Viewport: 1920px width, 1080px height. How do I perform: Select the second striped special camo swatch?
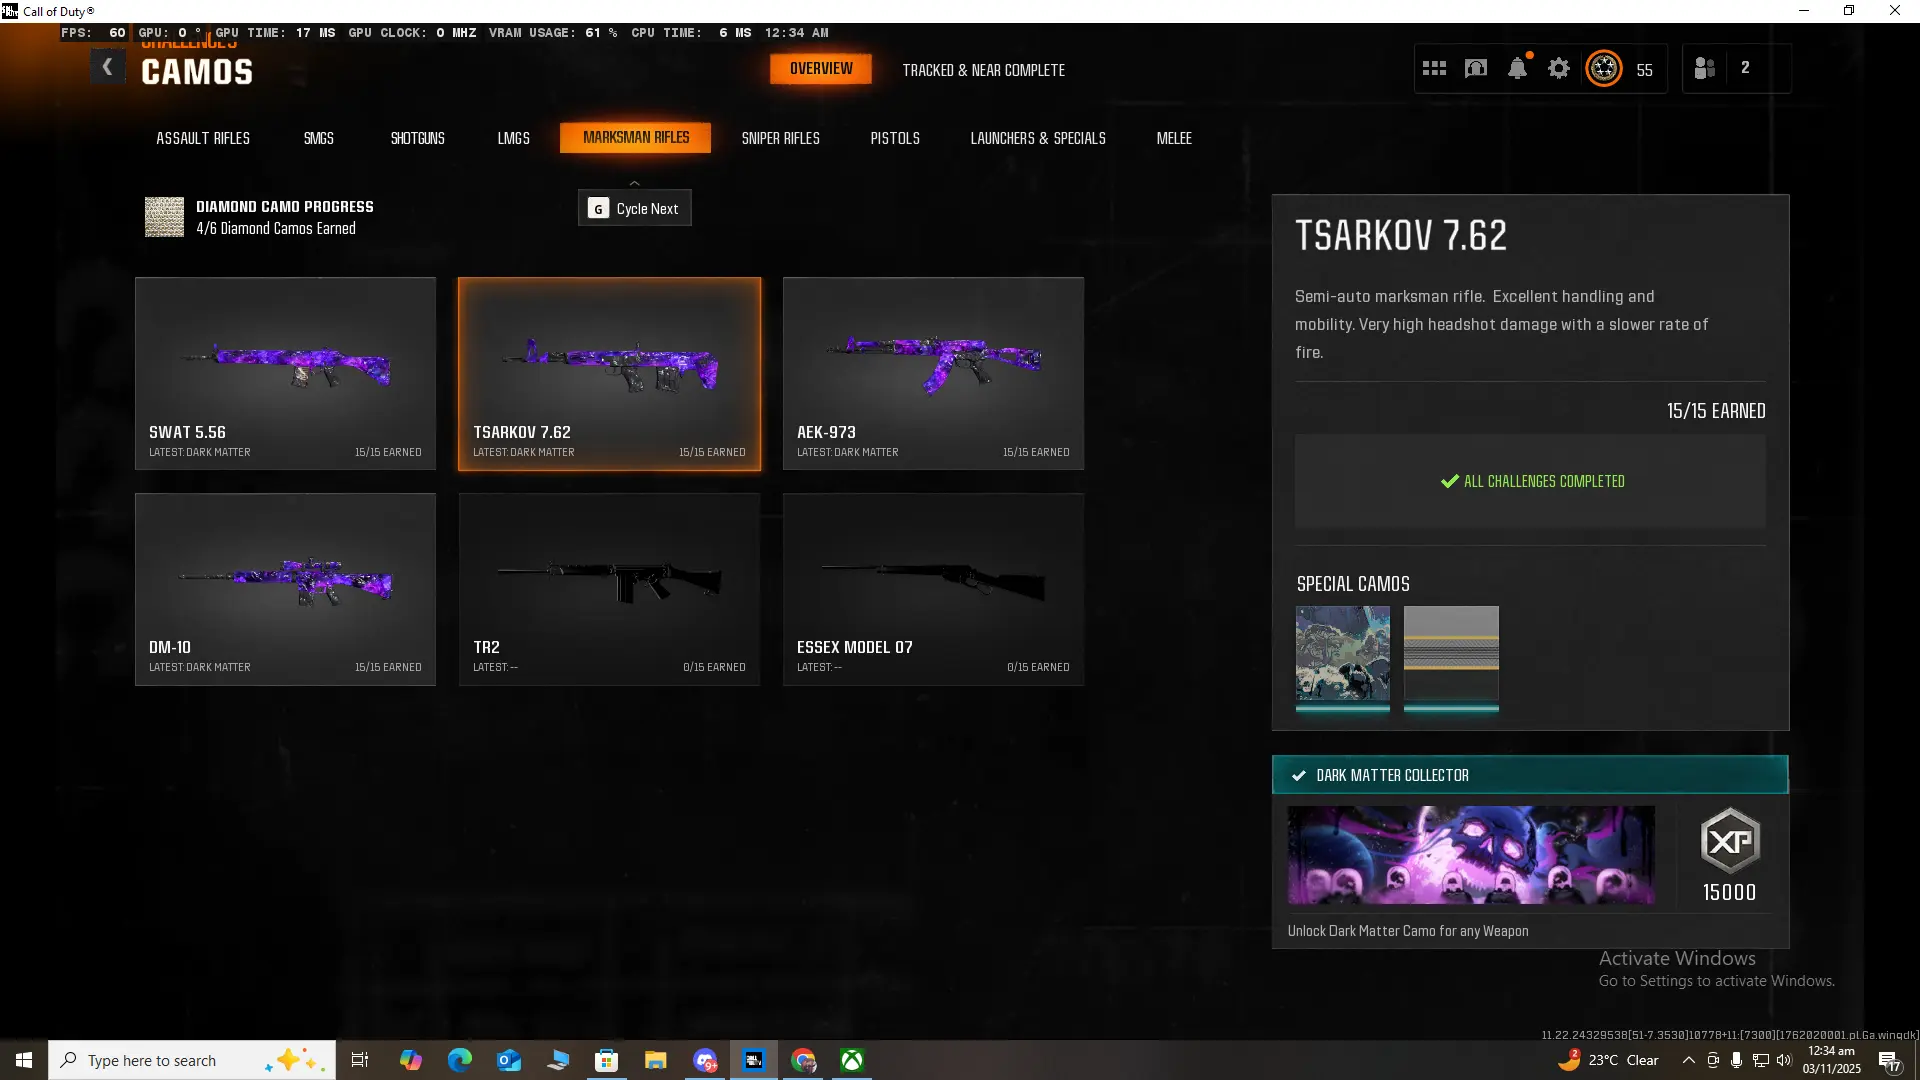[1450, 654]
